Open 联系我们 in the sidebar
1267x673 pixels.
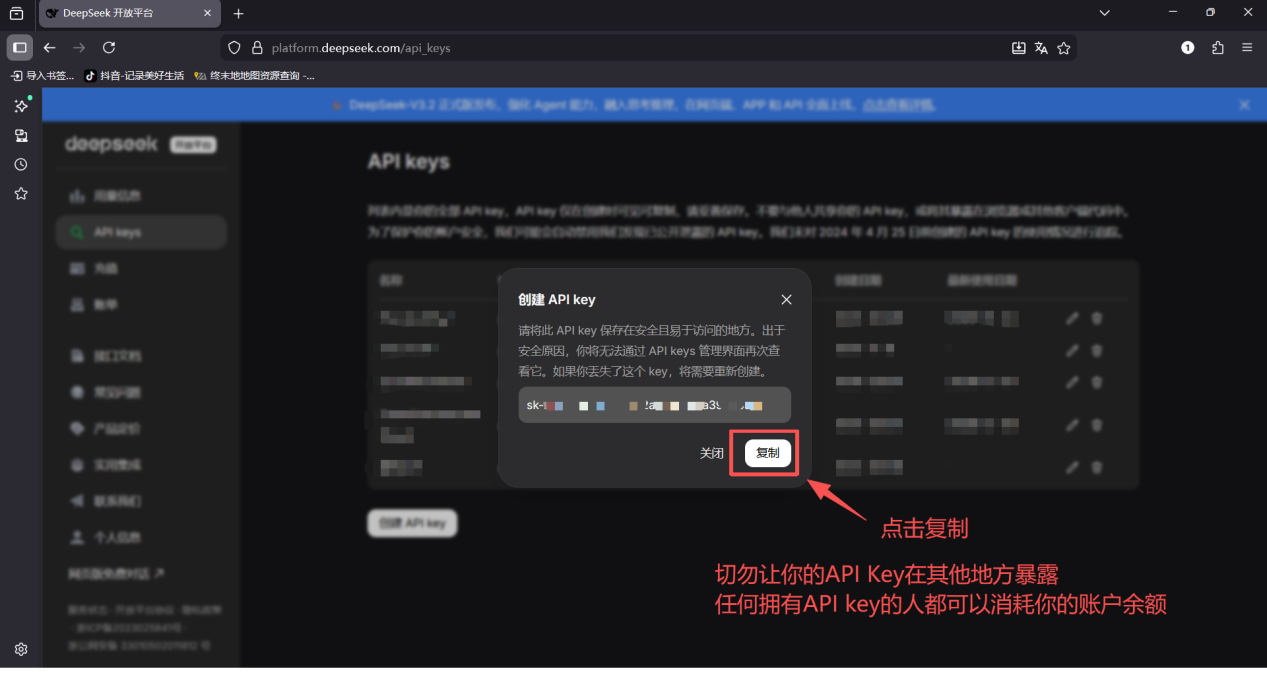pyautogui.click(x=141, y=501)
